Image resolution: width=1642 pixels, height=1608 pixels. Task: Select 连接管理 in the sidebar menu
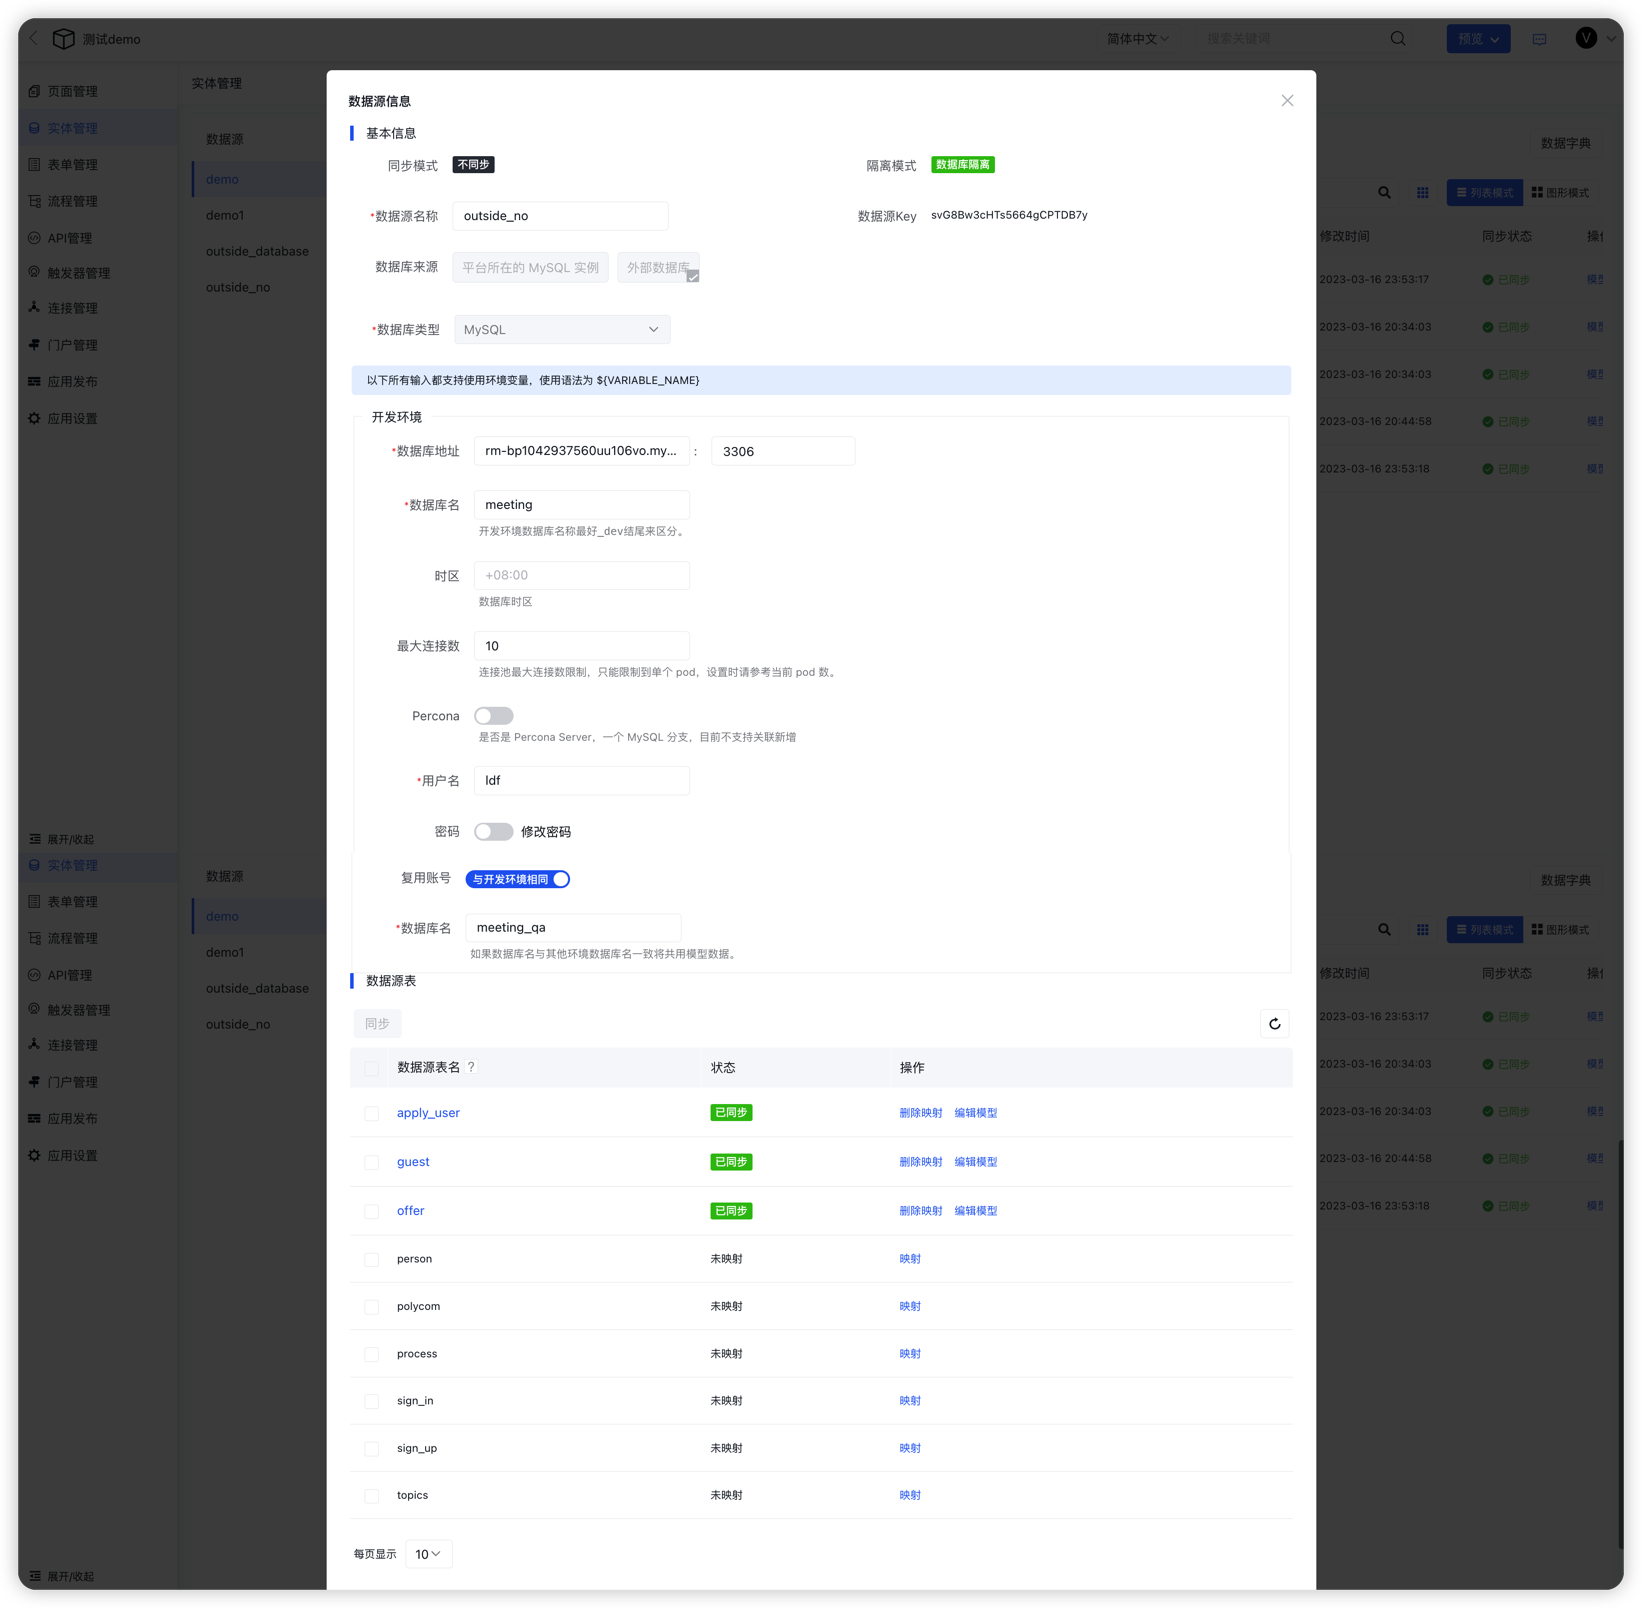(x=73, y=308)
